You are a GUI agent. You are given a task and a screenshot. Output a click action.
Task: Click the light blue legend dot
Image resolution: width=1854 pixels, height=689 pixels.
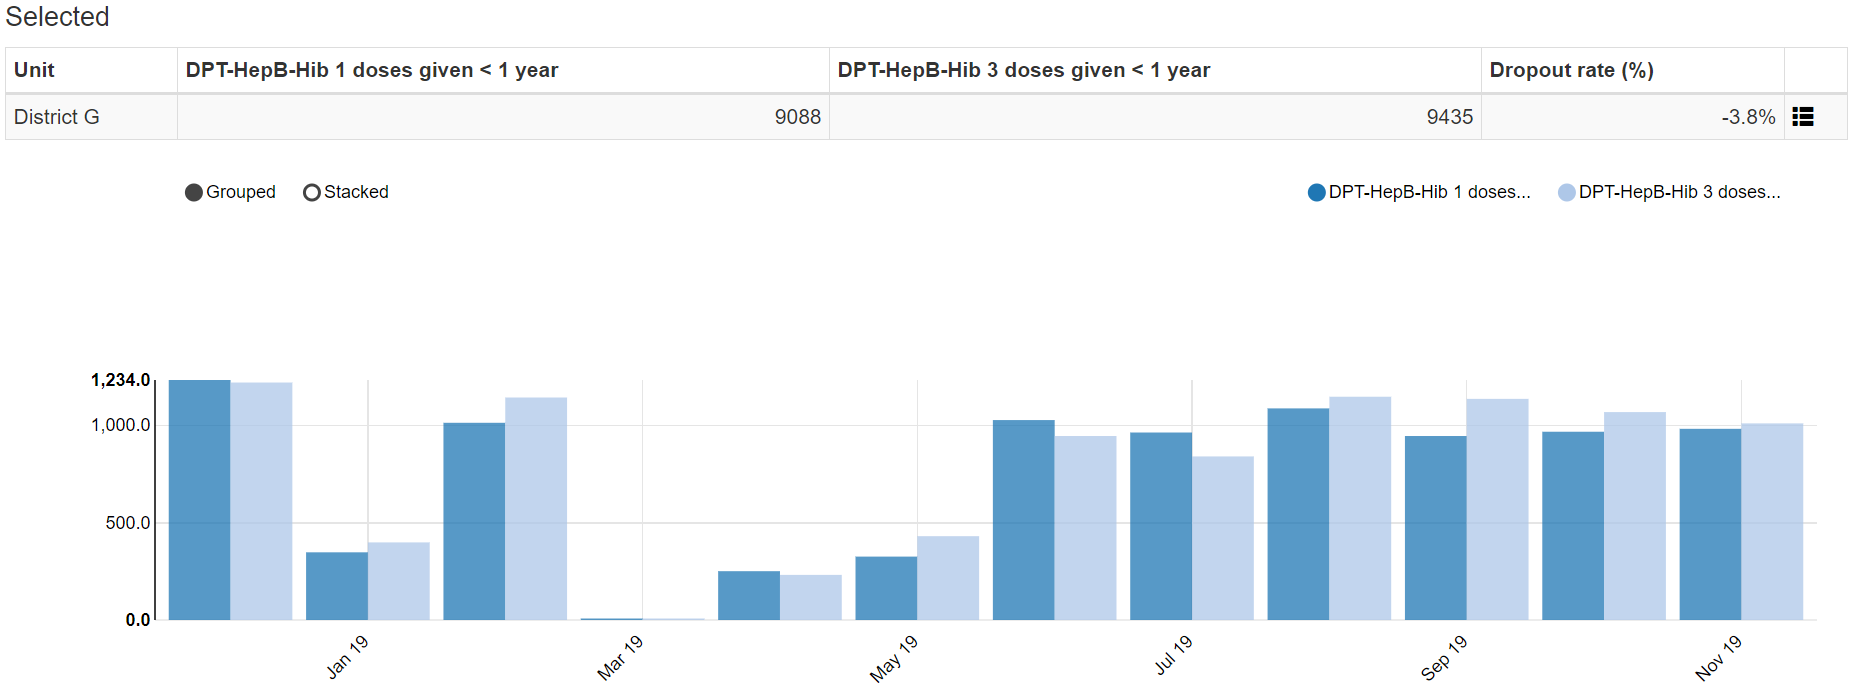1566,192
